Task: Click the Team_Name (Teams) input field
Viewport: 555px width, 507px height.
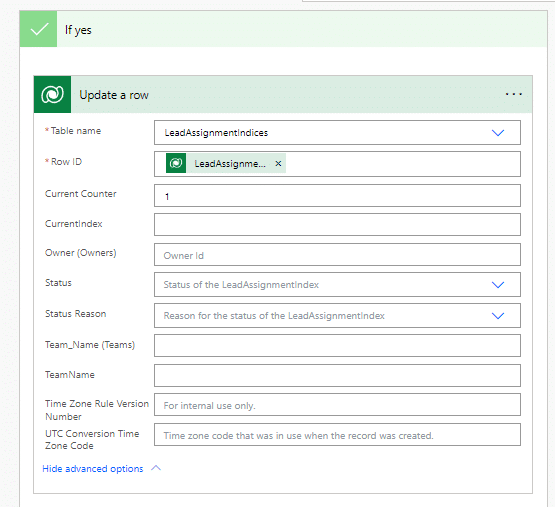Action: point(337,346)
